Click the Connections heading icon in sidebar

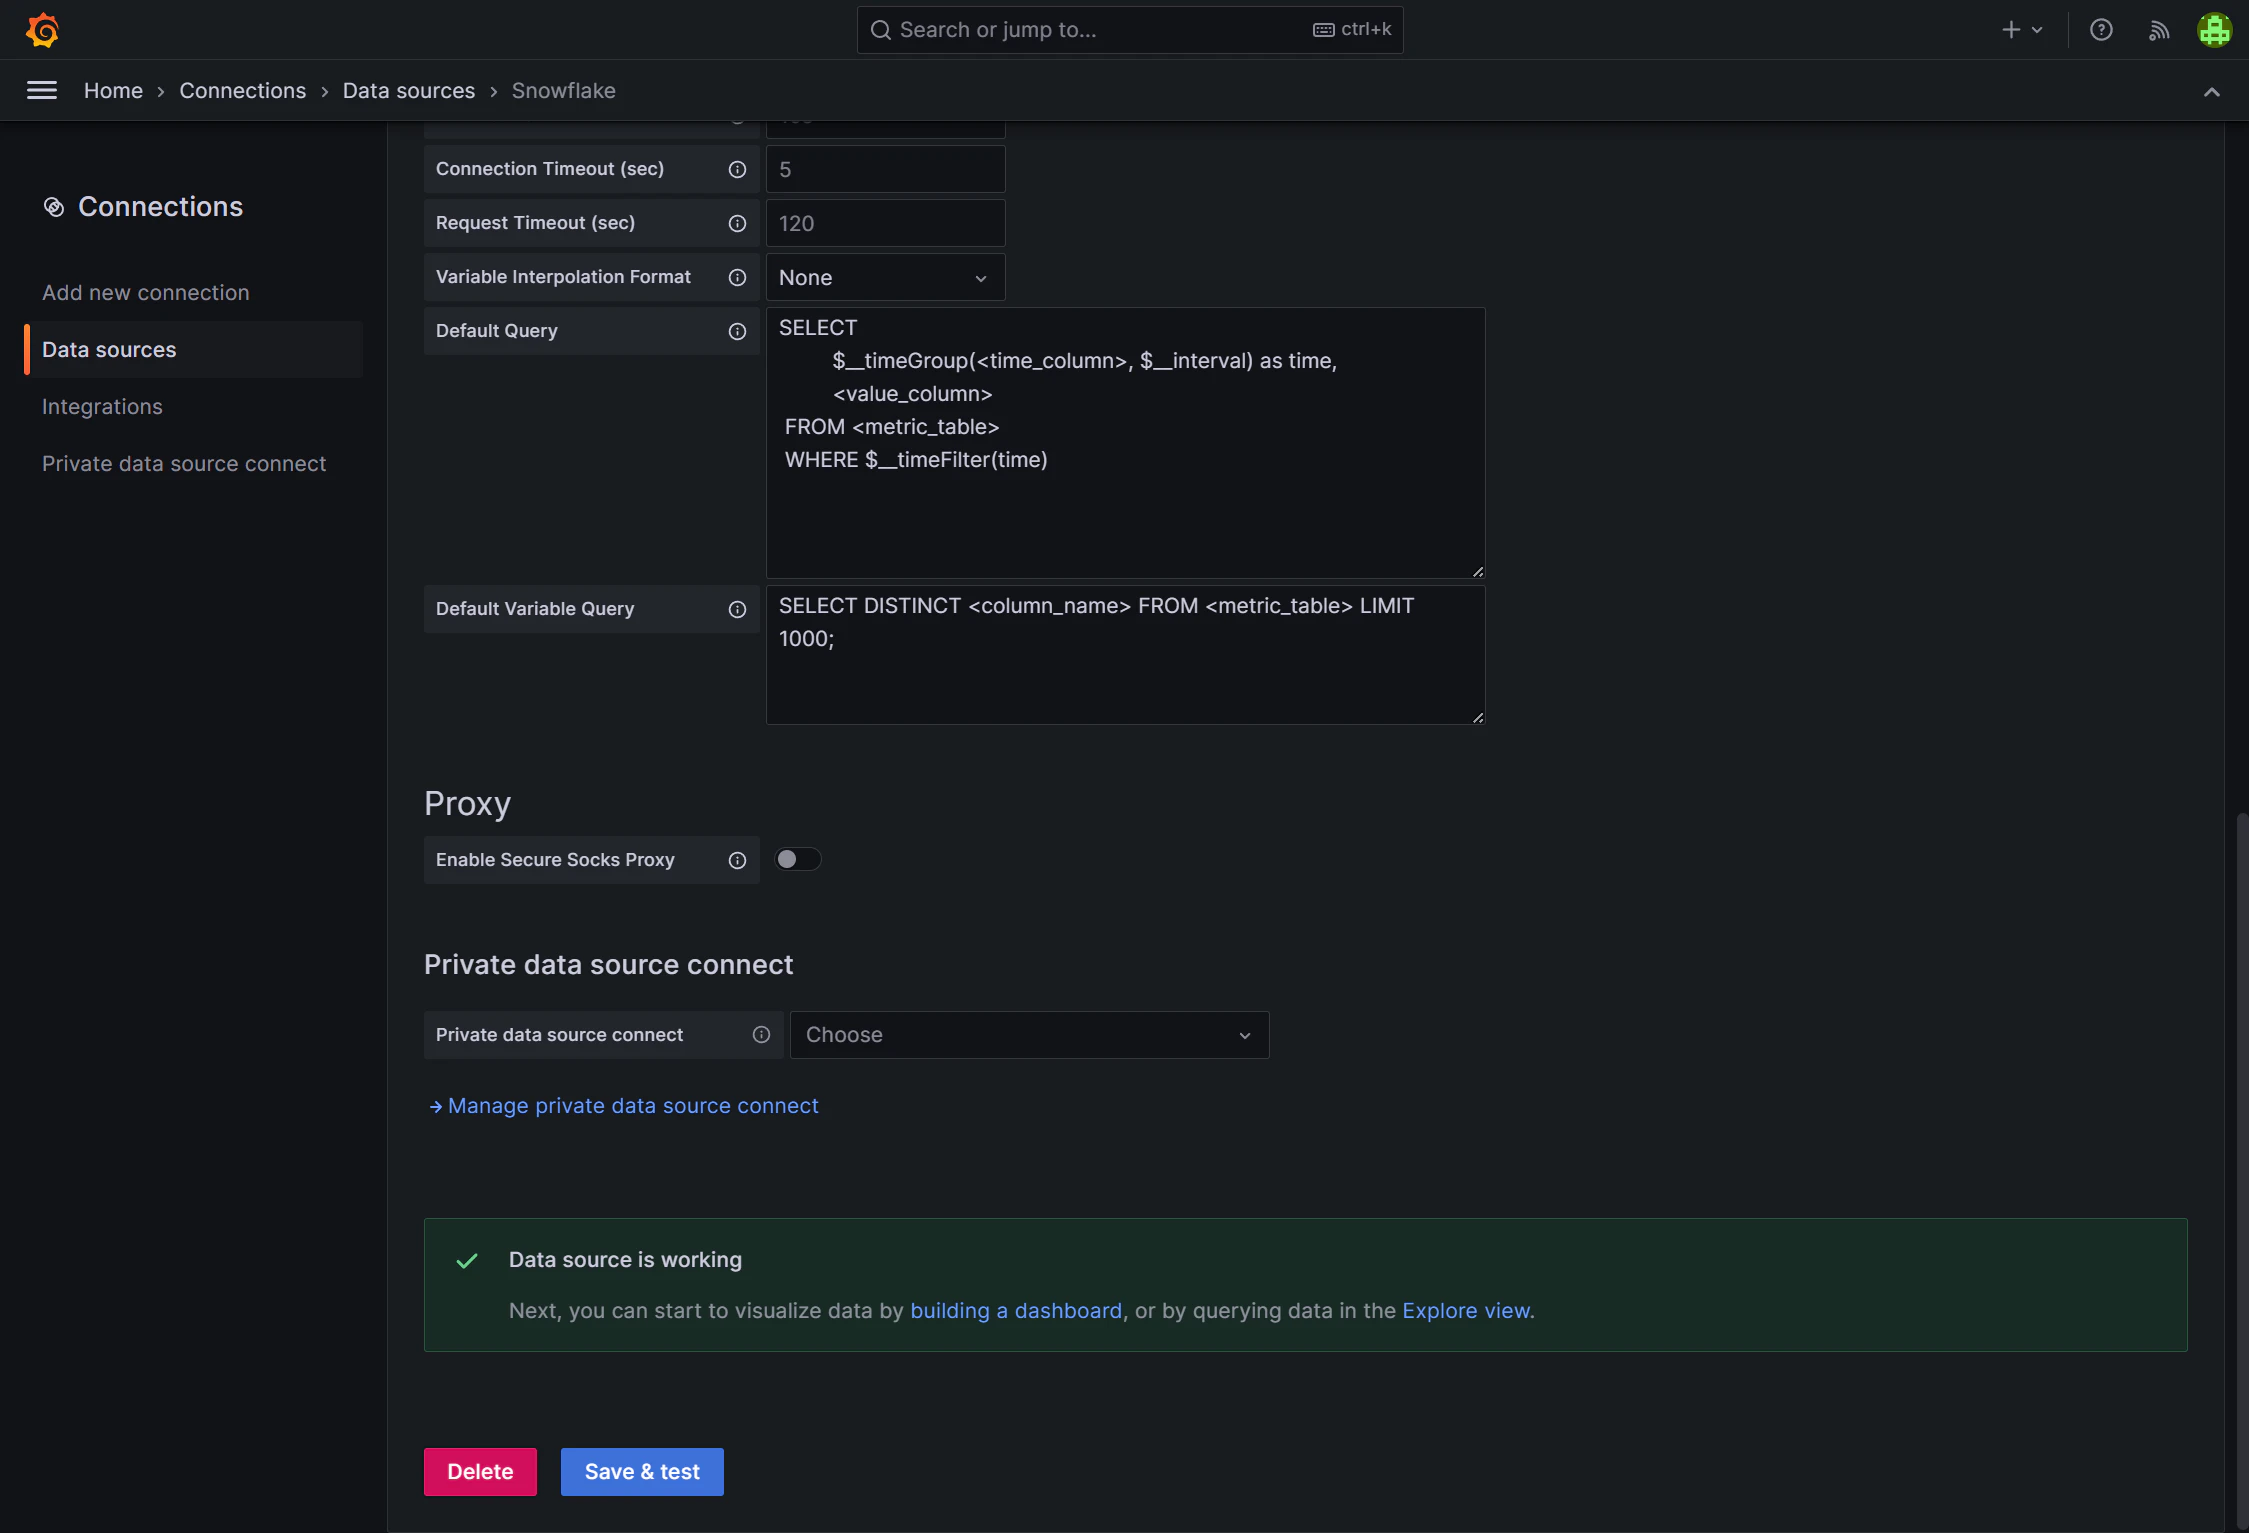(x=54, y=207)
